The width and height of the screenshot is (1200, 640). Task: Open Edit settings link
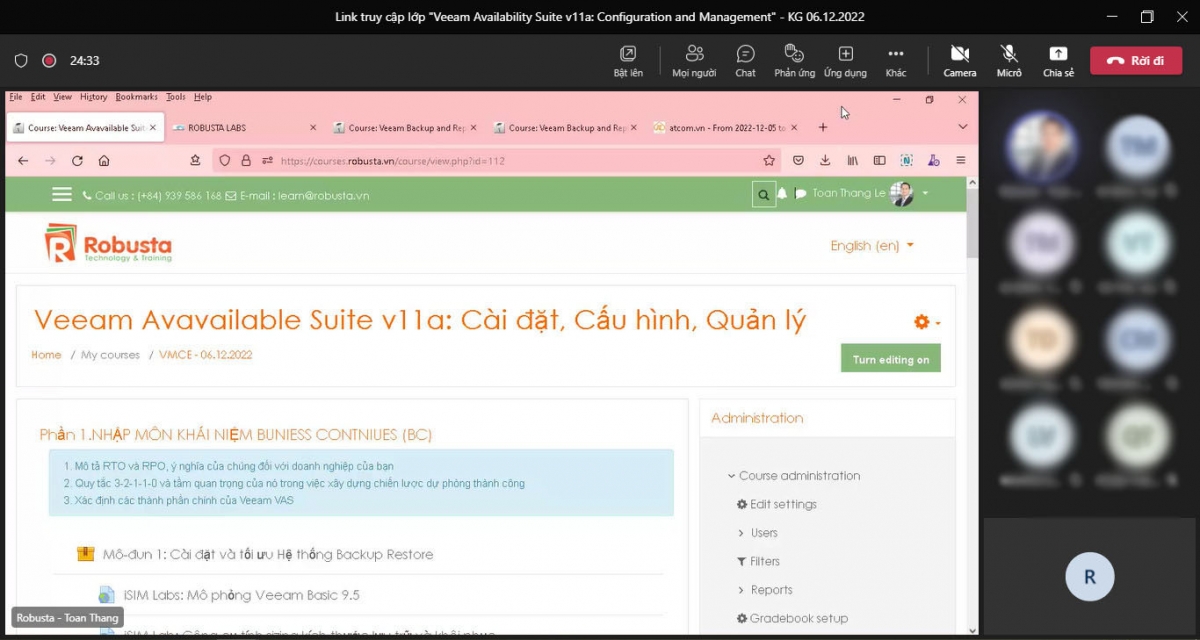777,504
